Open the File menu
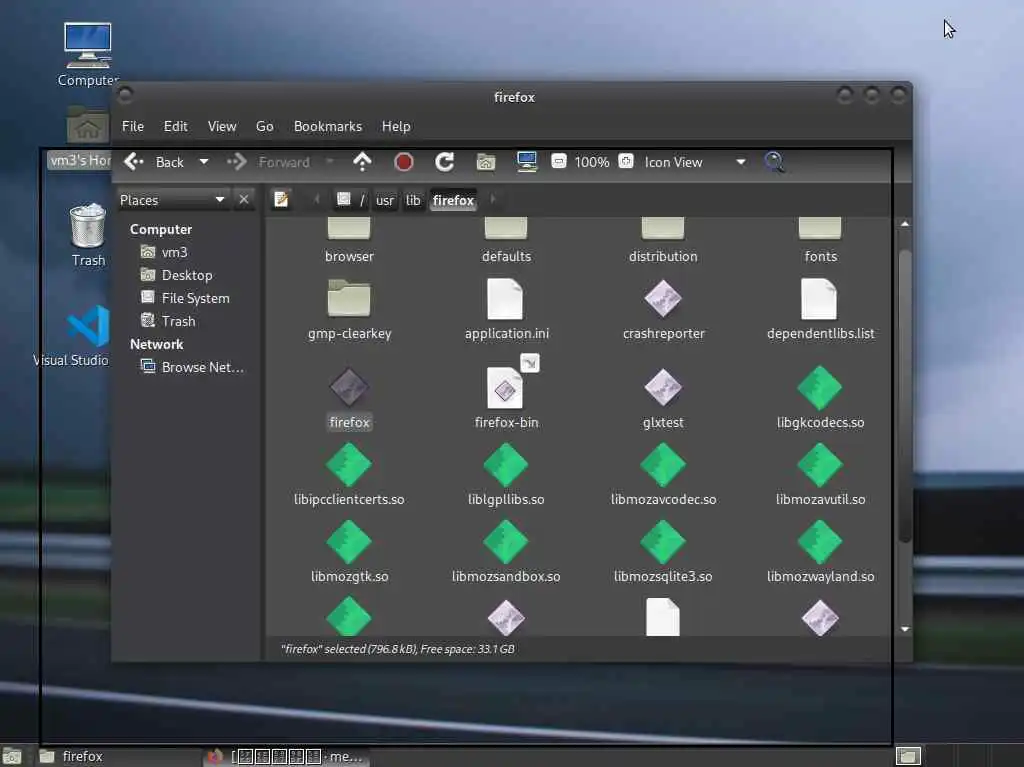 point(133,126)
